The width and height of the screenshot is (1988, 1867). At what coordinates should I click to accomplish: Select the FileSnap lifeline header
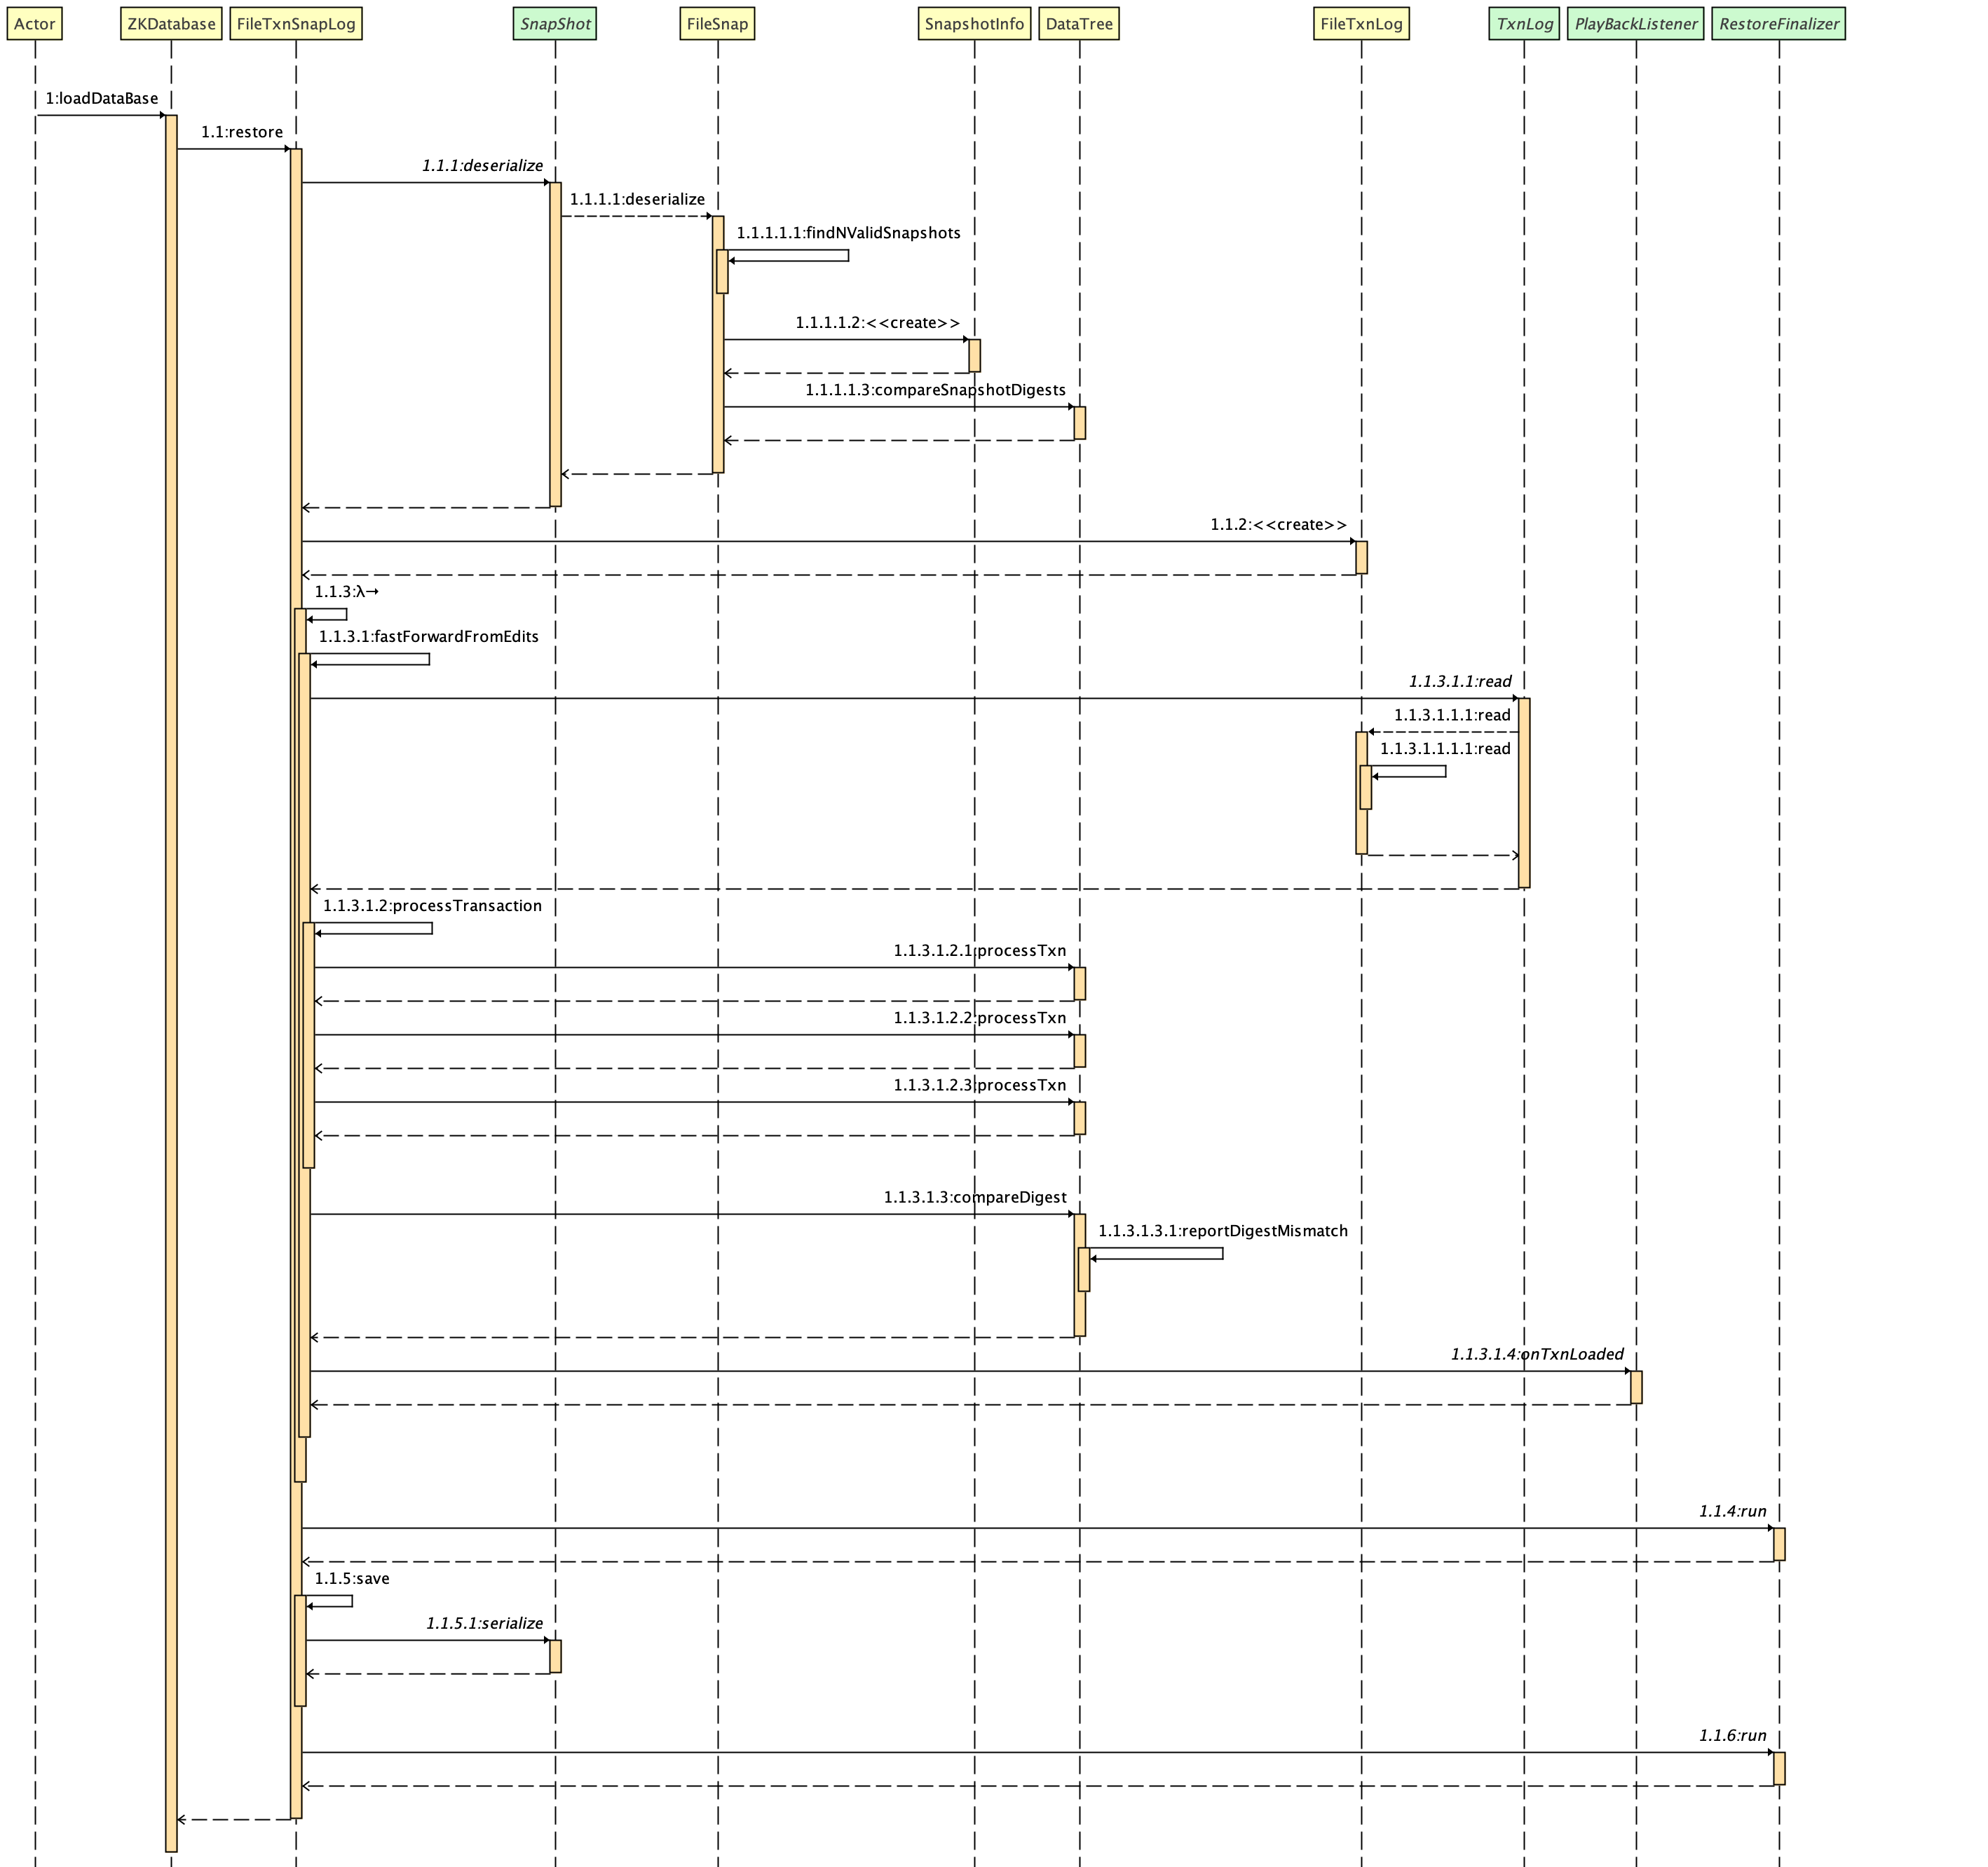[x=716, y=22]
